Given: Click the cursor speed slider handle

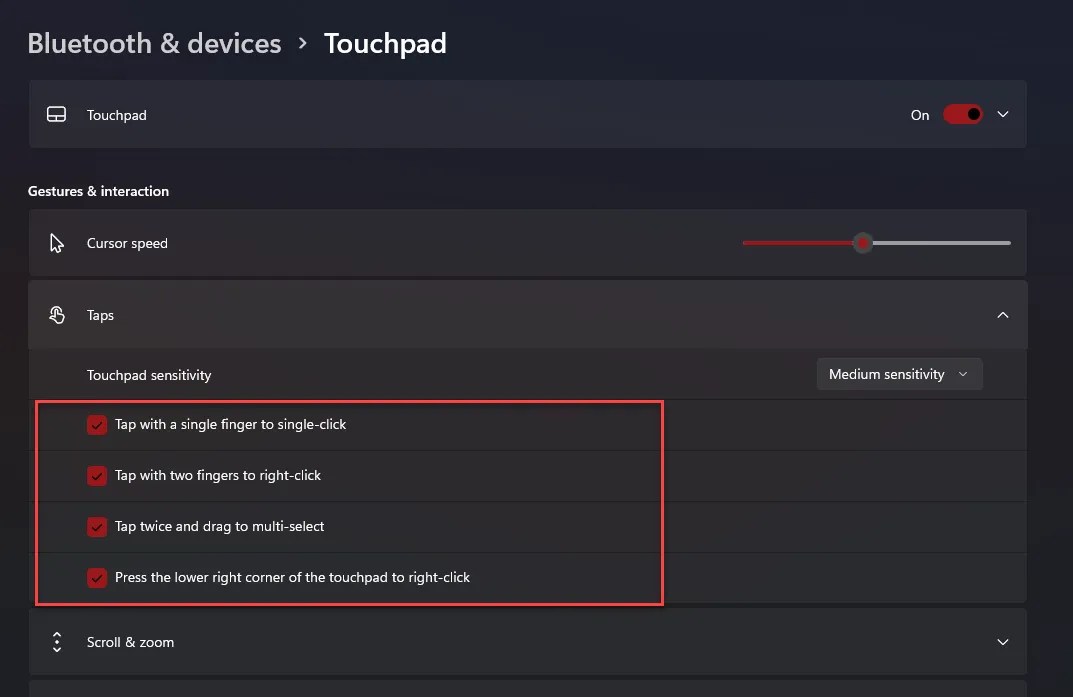Looking at the screenshot, I should point(863,242).
